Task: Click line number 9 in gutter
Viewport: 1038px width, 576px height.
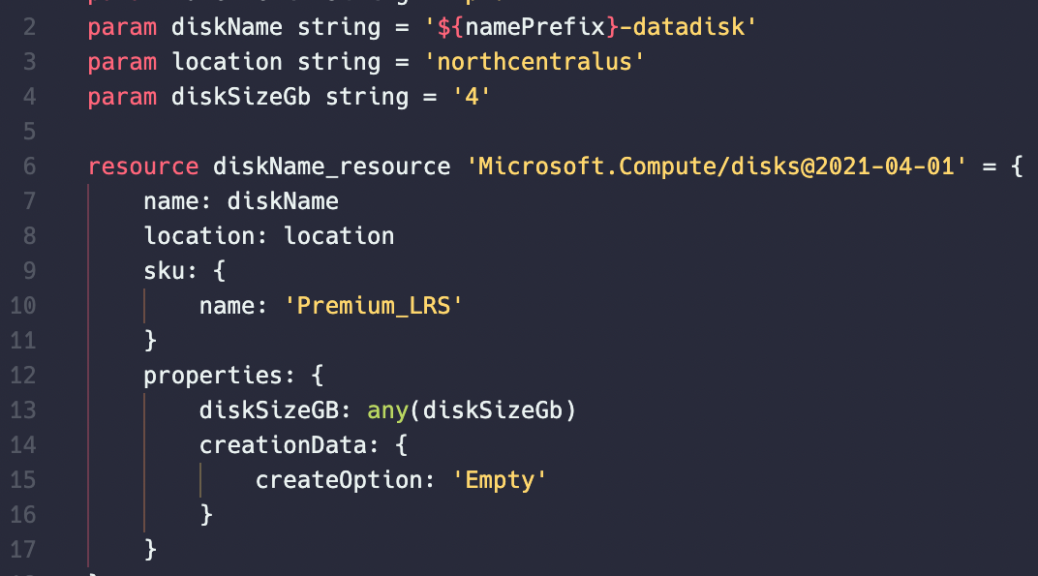Action: pyautogui.click(x=29, y=271)
